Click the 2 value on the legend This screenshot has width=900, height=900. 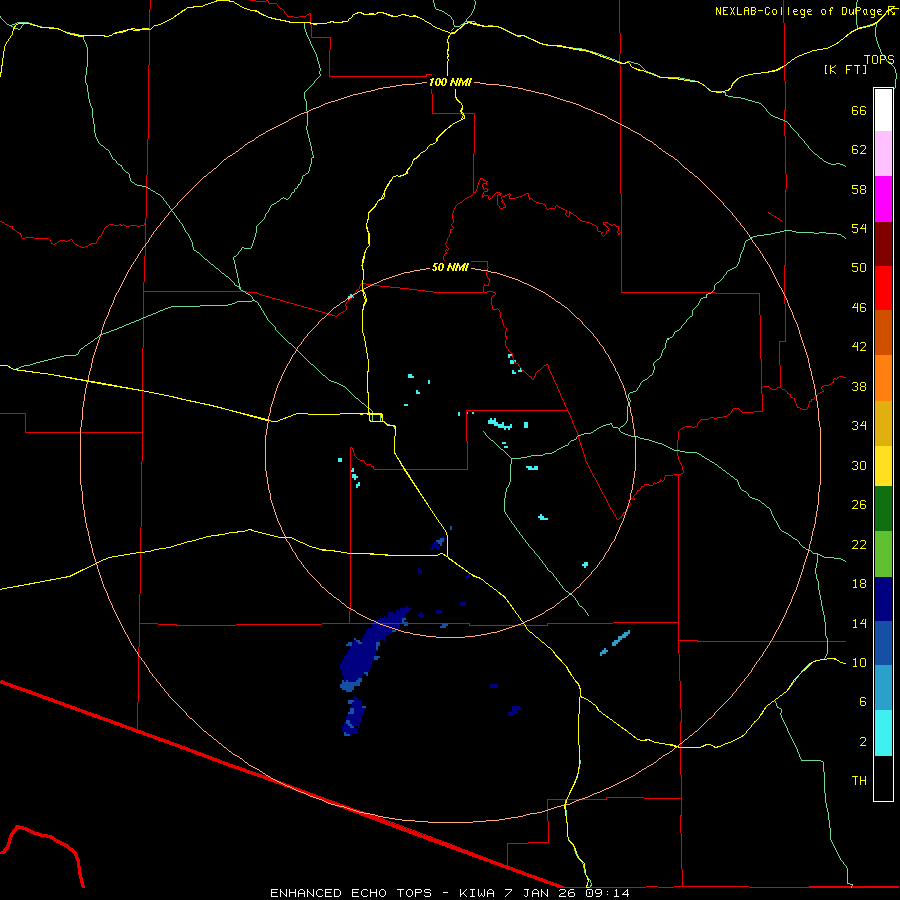[x=863, y=742]
